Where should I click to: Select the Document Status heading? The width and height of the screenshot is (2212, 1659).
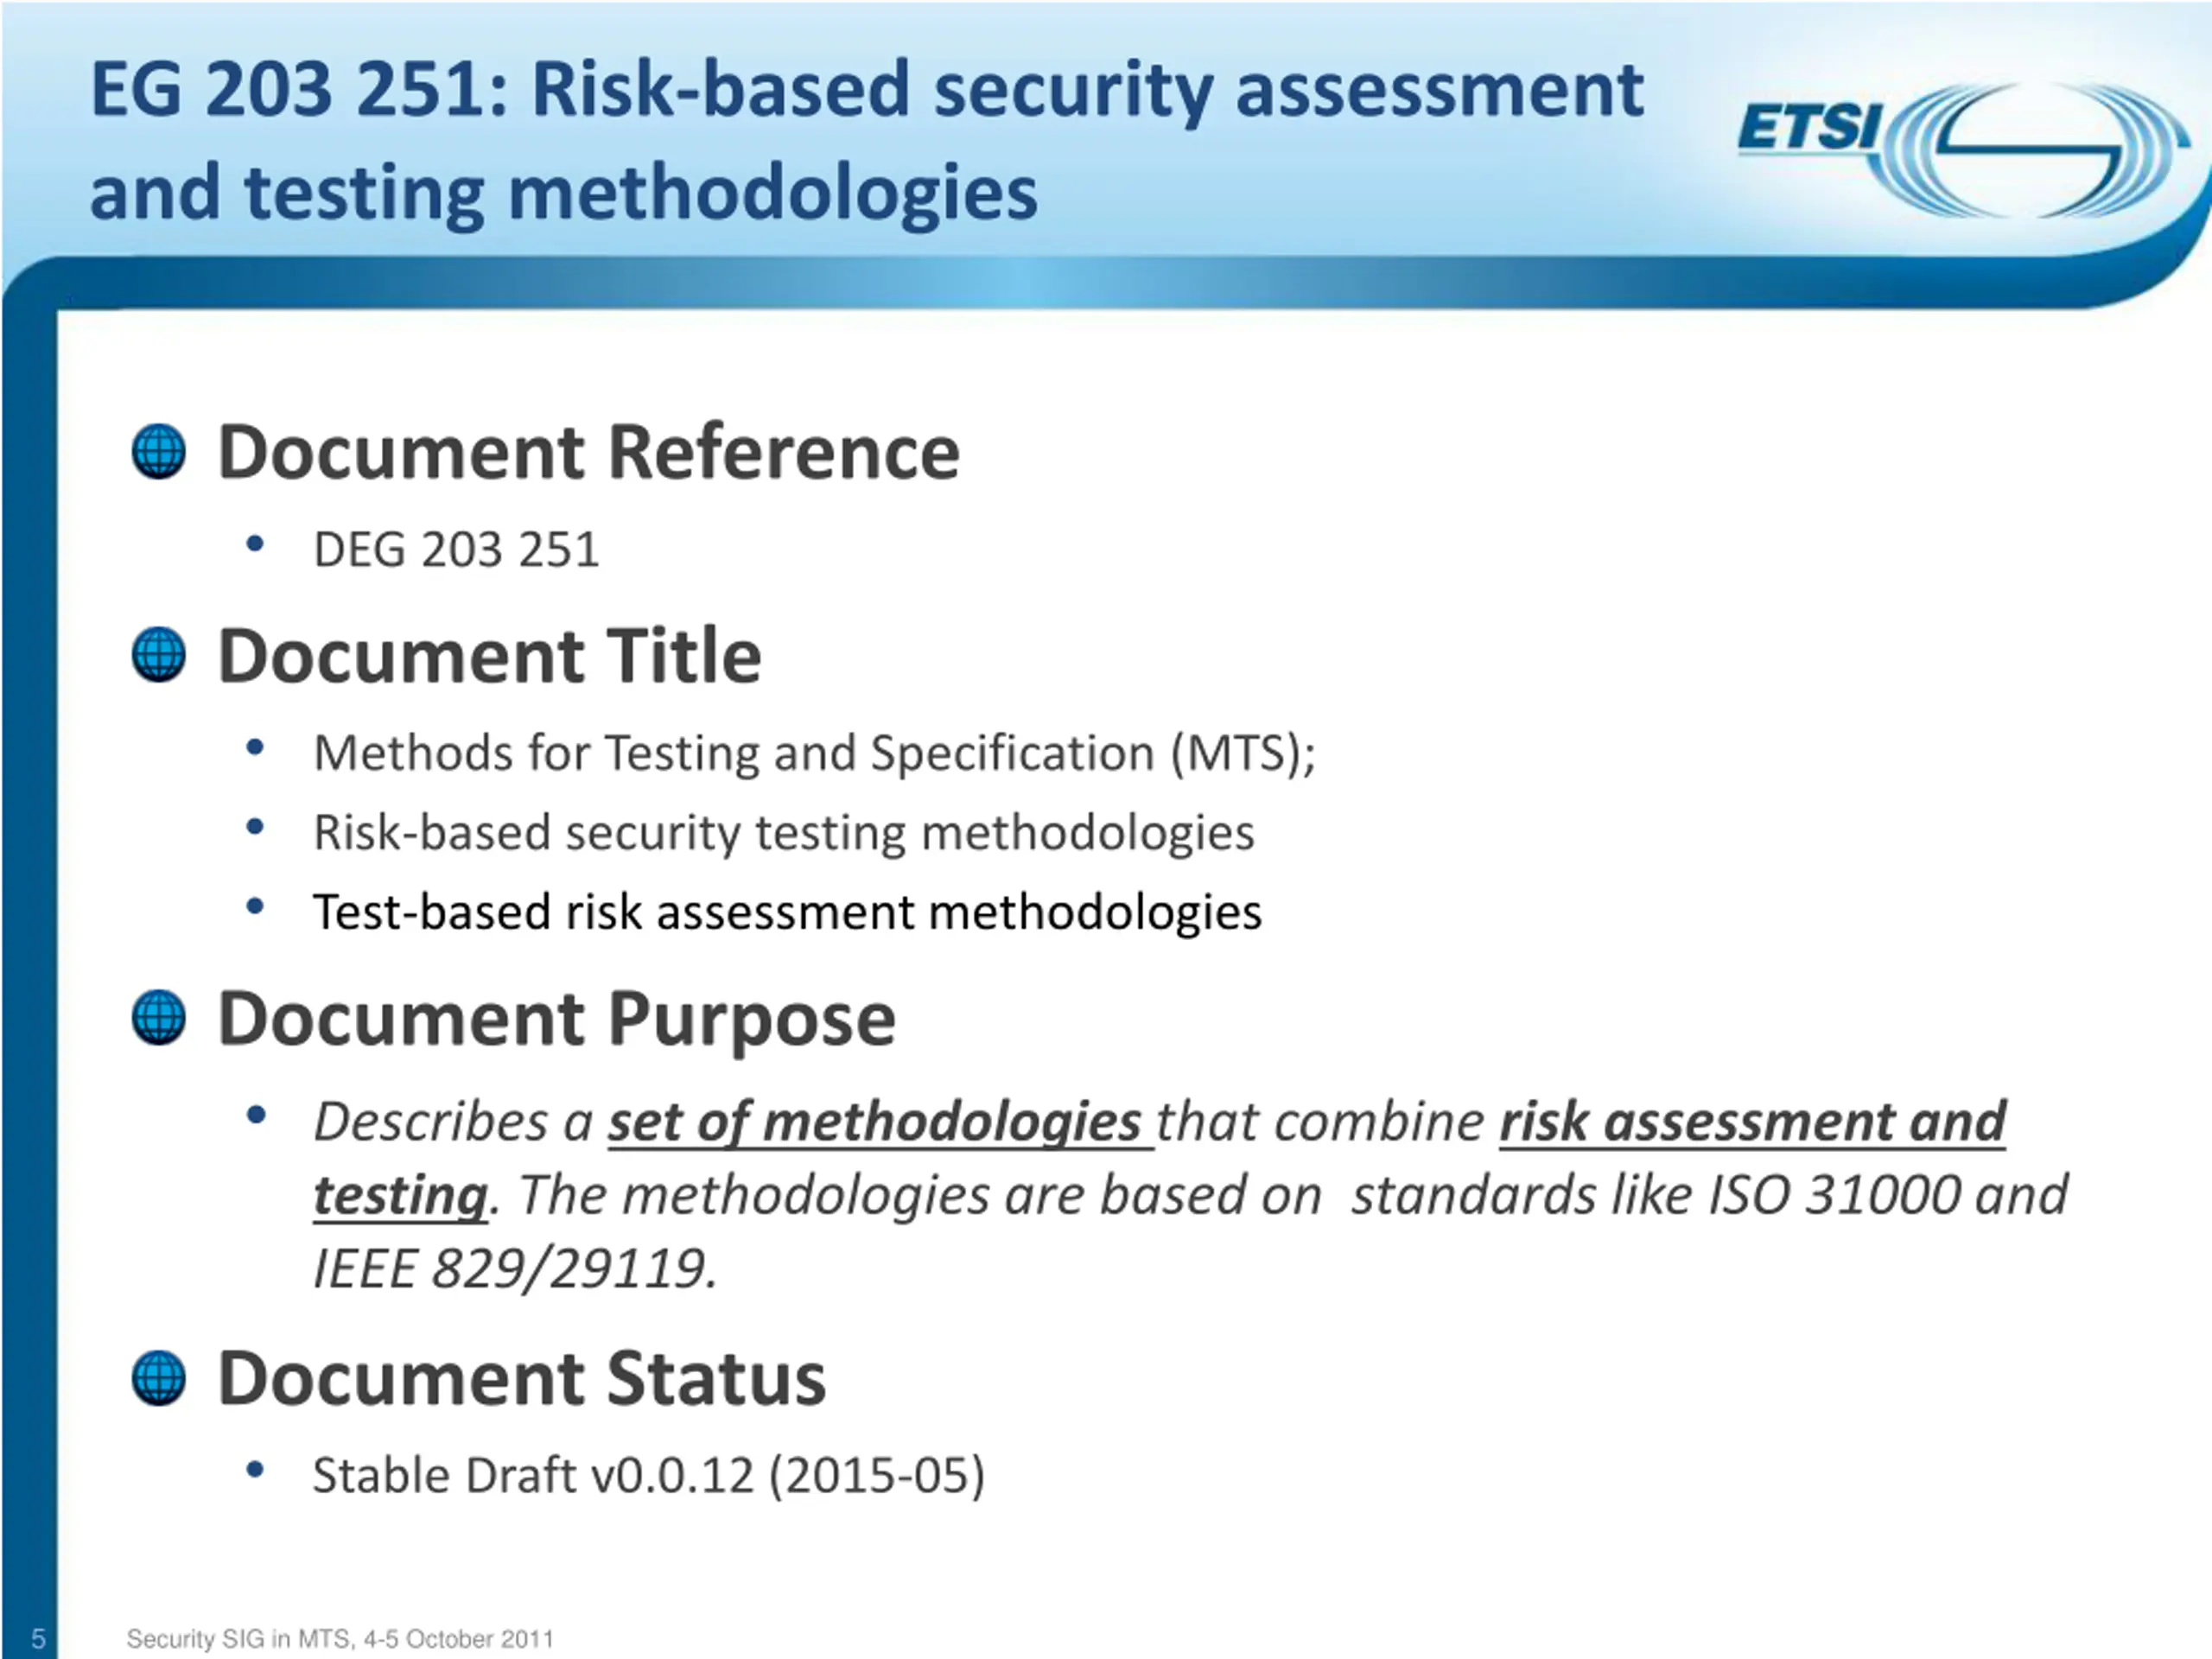(x=522, y=1379)
